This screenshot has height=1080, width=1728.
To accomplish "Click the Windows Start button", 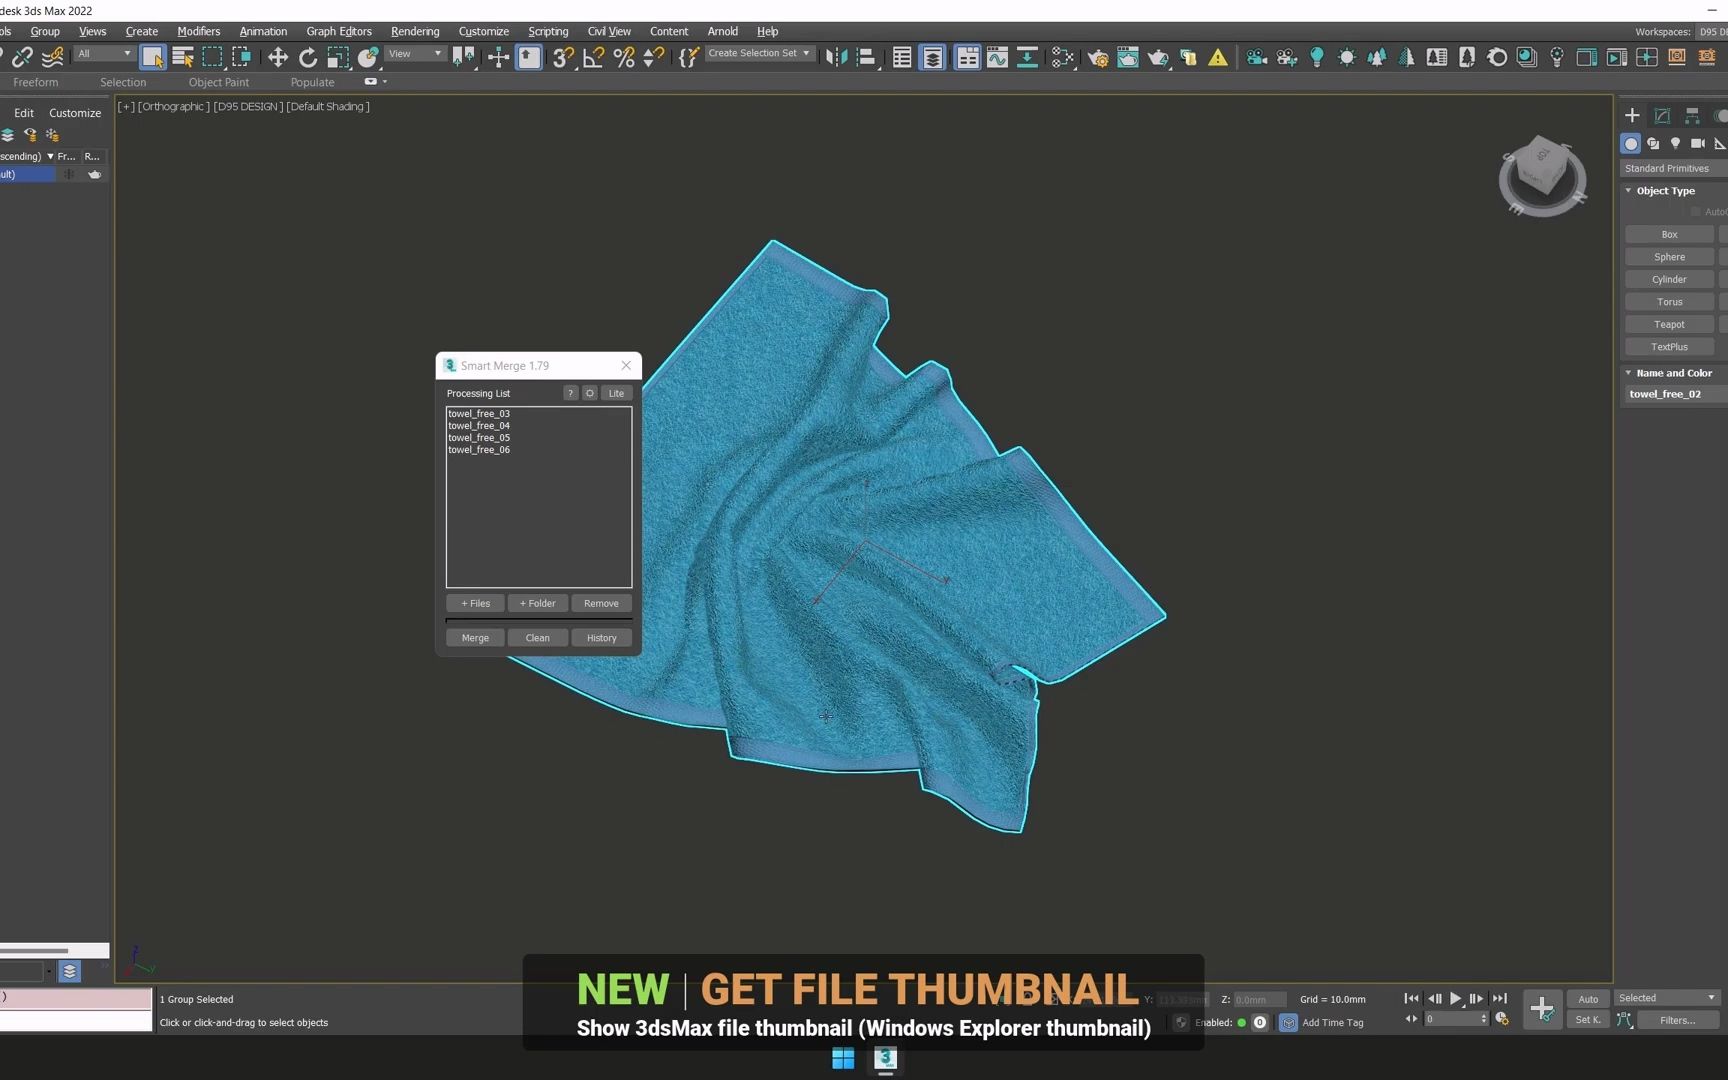I will click(x=843, y=1059).
